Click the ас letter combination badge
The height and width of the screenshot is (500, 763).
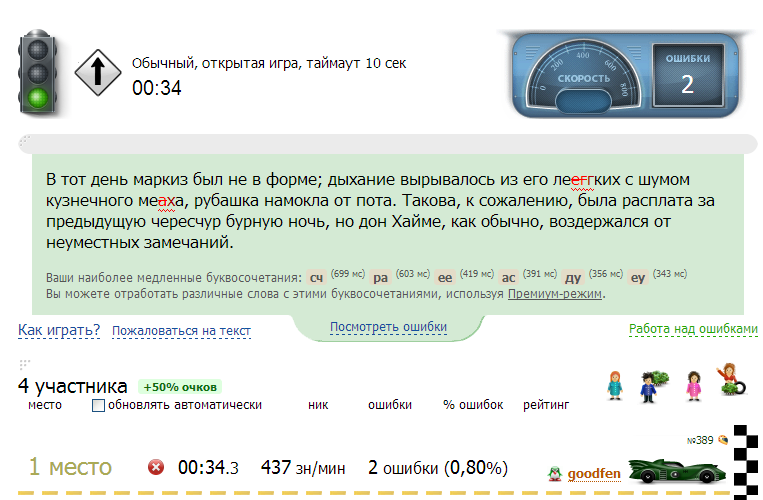[x=509, y=277]
